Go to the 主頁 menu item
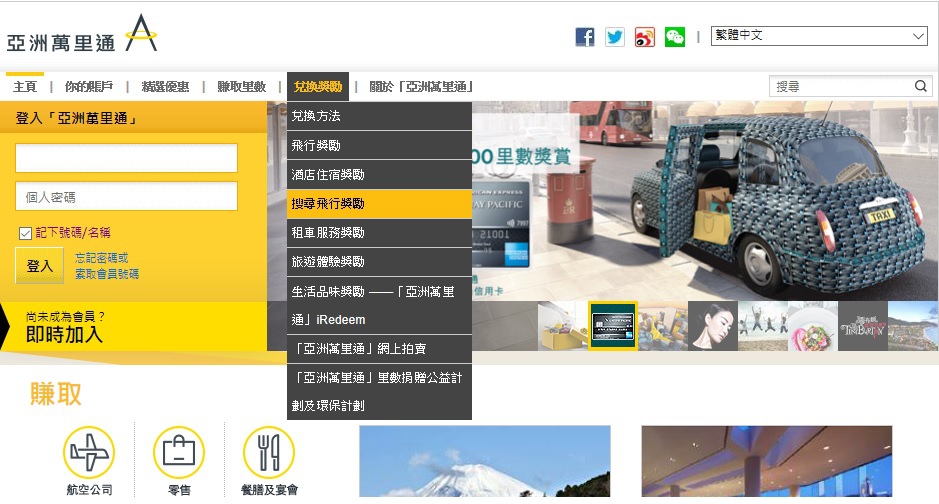 tap(25, 87)
